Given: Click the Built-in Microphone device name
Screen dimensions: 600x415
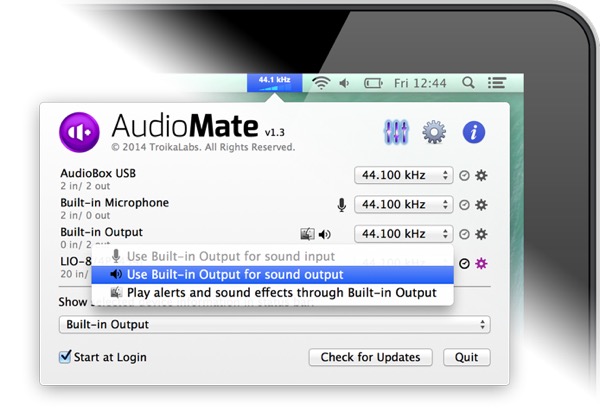Looking at the screenshot, I should (x=114, y=202).
